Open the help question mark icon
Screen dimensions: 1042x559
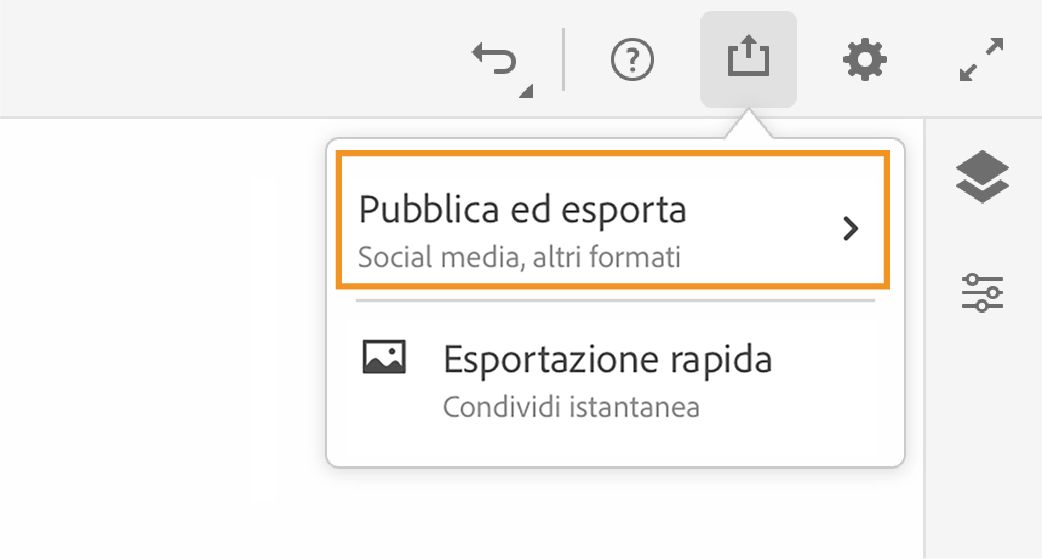[x=632, y=60]
